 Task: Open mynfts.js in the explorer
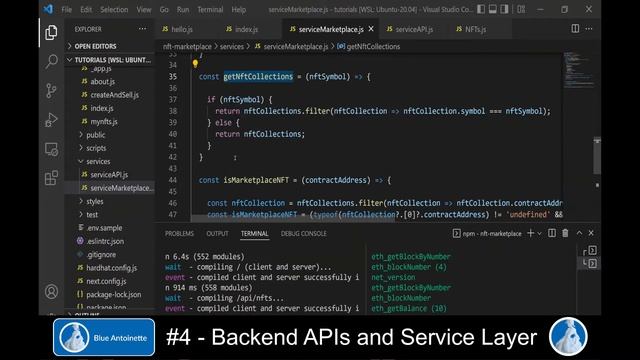tap(104, 122)
